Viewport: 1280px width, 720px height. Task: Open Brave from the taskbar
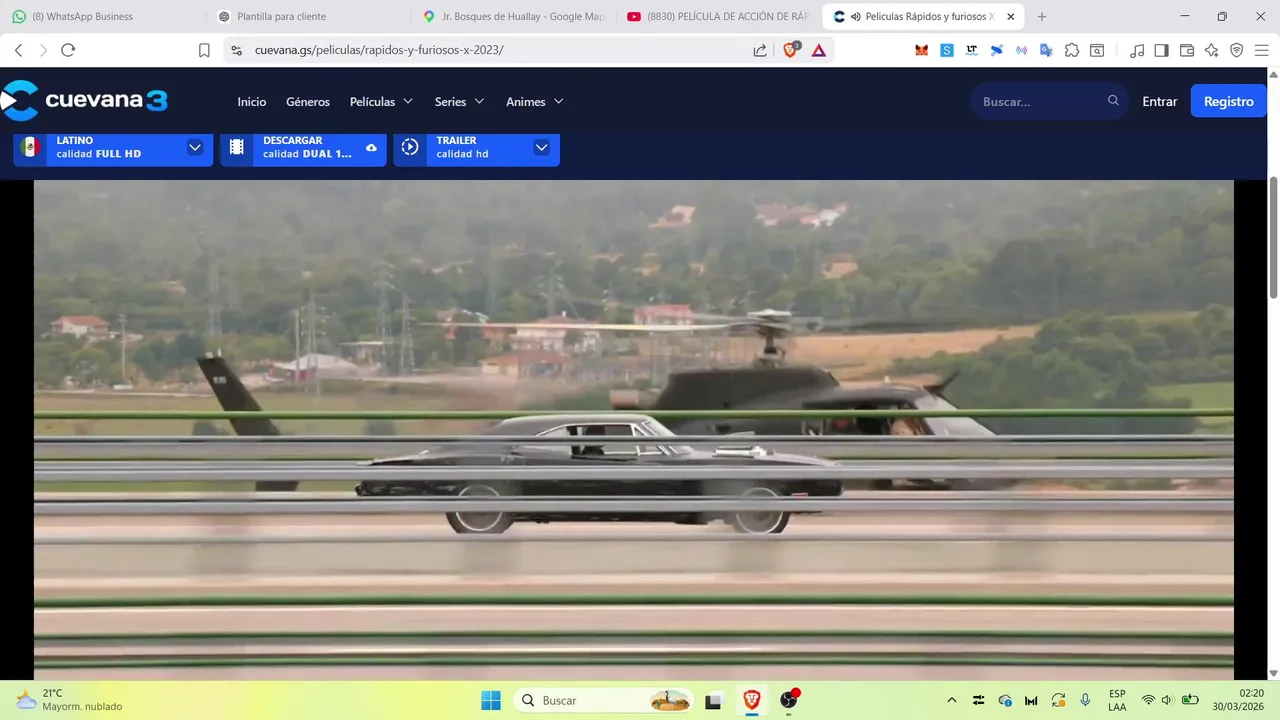[751, 700]
